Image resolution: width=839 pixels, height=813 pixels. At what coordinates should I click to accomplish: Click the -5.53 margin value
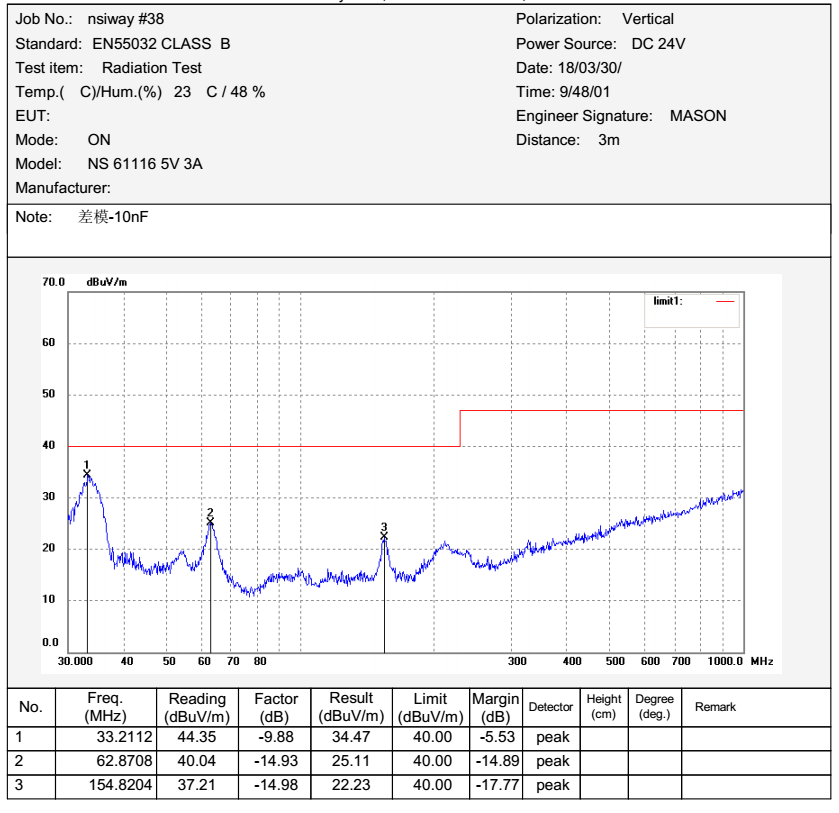pos(495,737)
